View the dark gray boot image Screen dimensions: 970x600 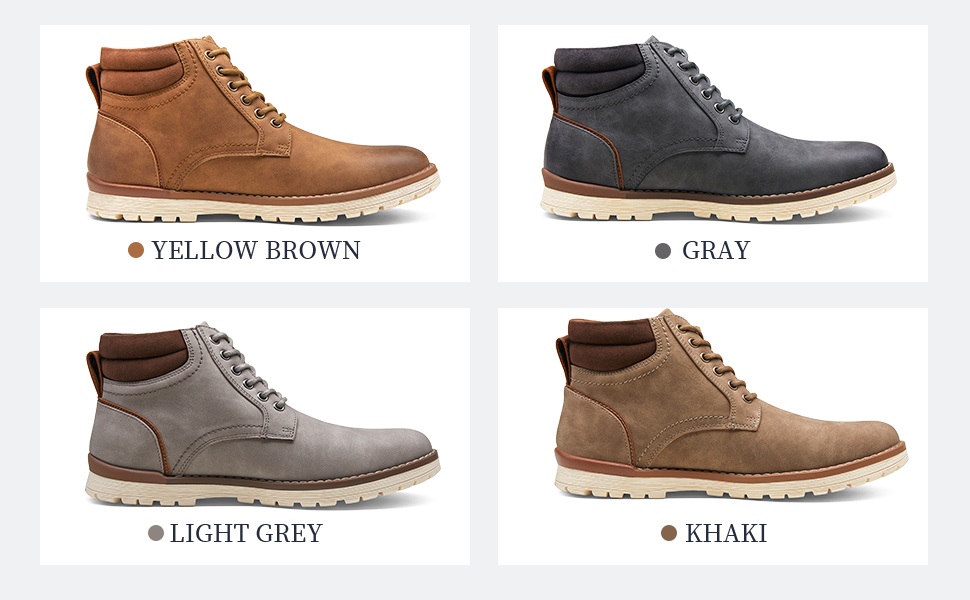pyautogui.click(x=718, y=128)
